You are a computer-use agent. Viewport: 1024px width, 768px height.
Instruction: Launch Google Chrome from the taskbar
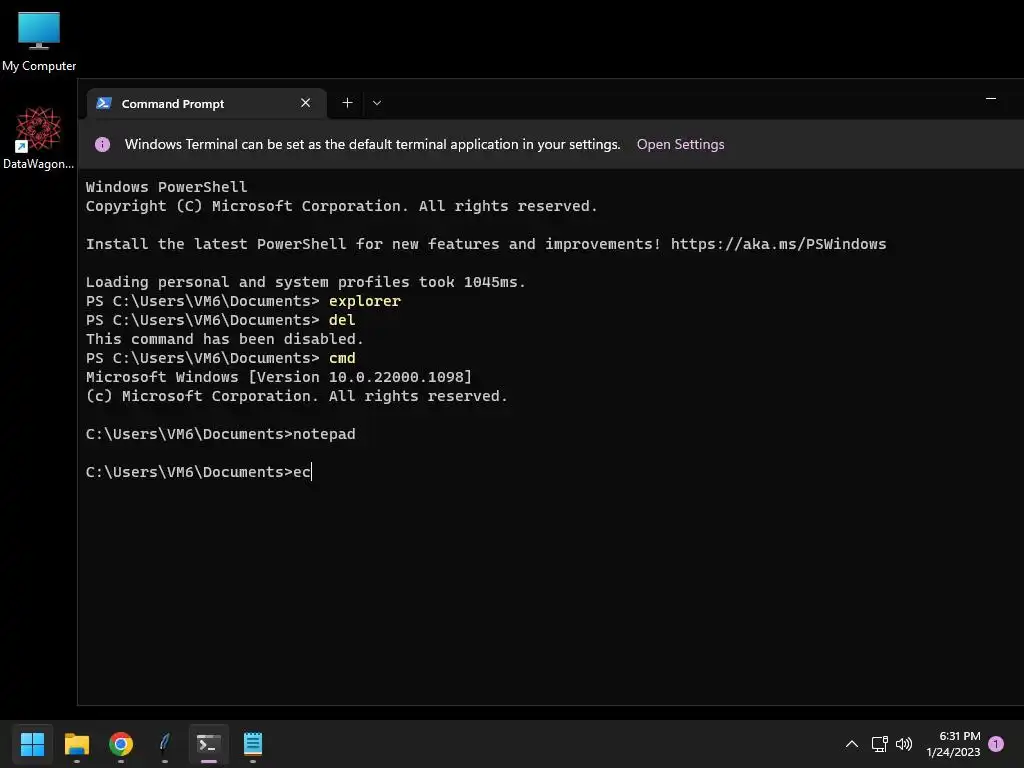click(x=121, y=744)
